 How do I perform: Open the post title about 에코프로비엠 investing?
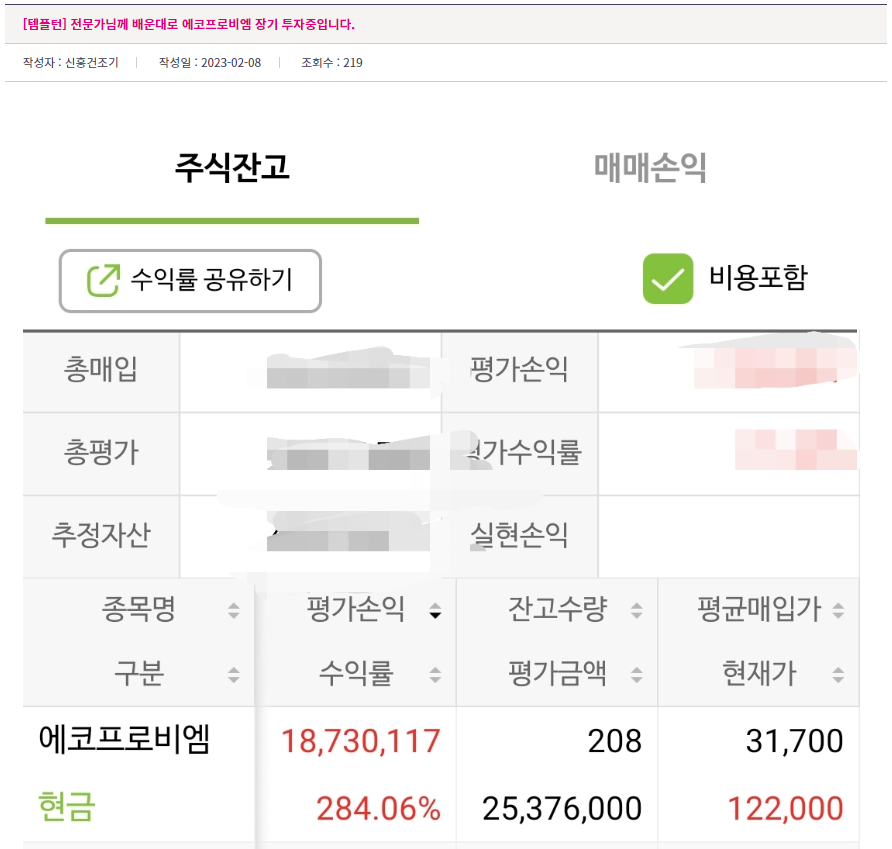click(x=188, y=24)
